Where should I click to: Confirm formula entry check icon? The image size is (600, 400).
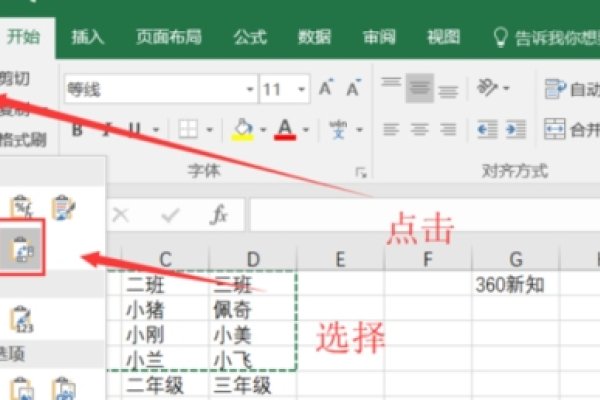point(170,215)
